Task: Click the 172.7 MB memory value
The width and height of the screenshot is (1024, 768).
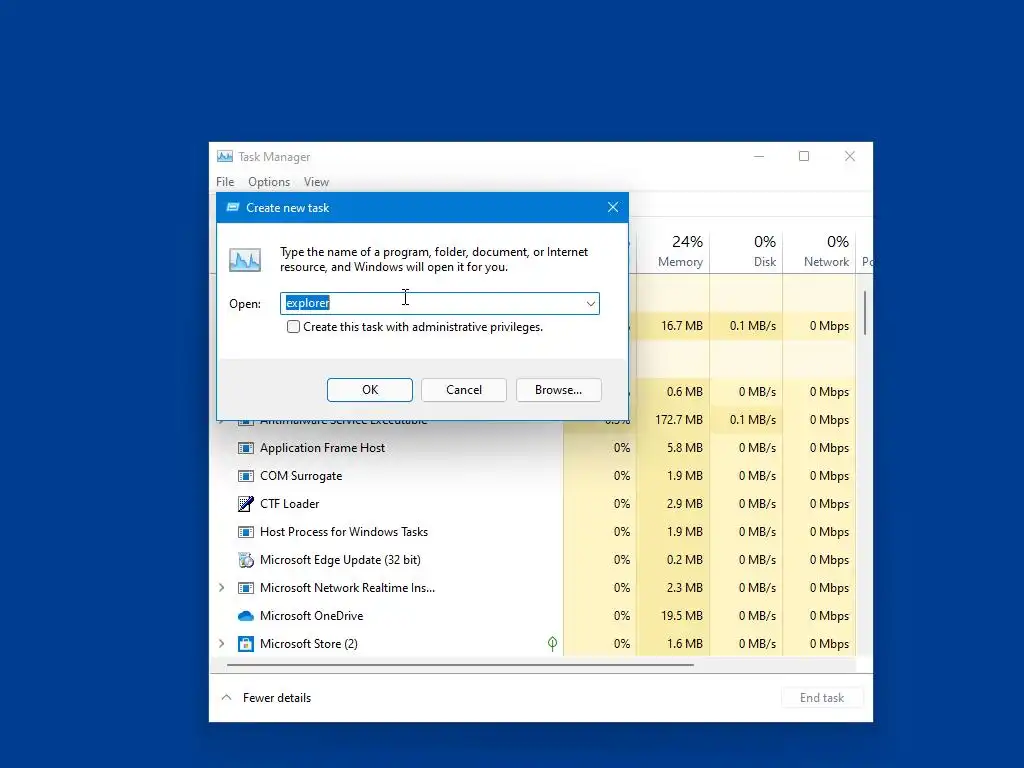Action: click(679, 420)
